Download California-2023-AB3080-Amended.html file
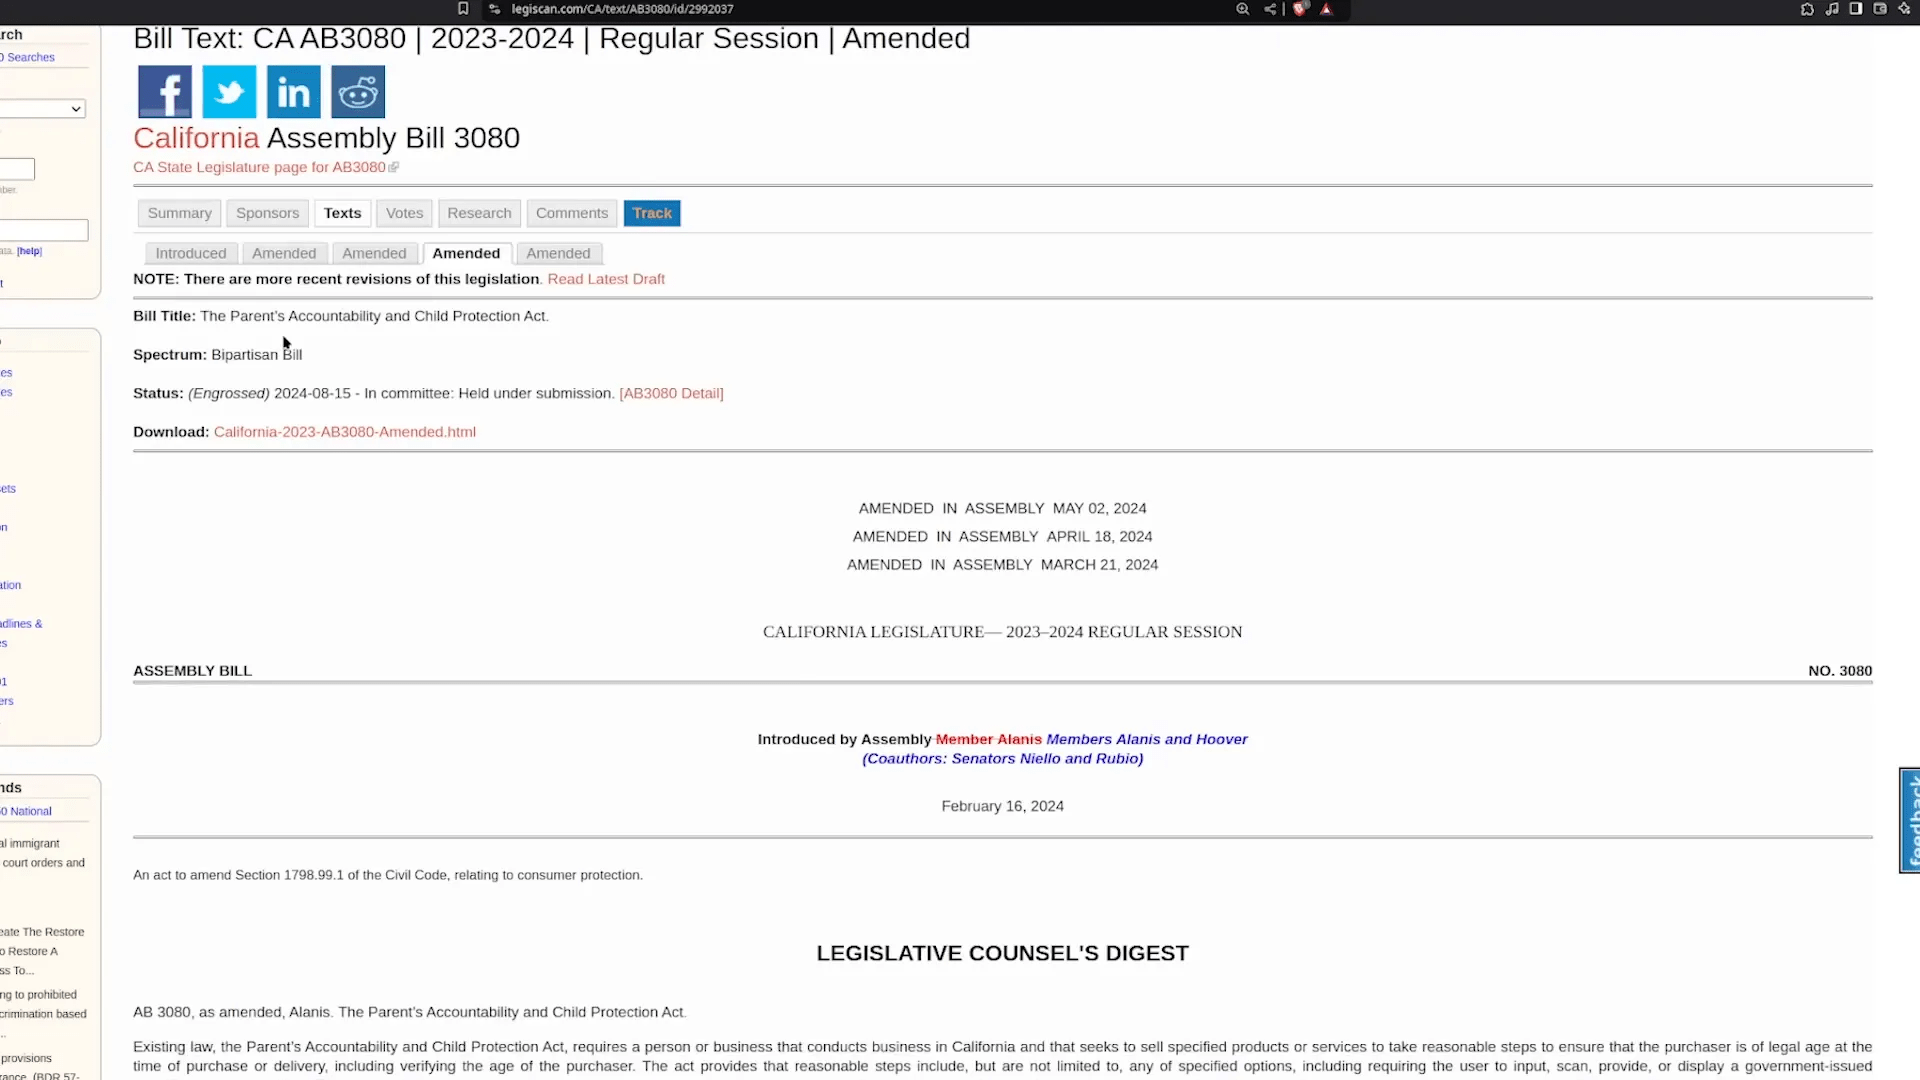Image resolution: width=1920 pixels, height=1080 pixels. click(344, 431)
